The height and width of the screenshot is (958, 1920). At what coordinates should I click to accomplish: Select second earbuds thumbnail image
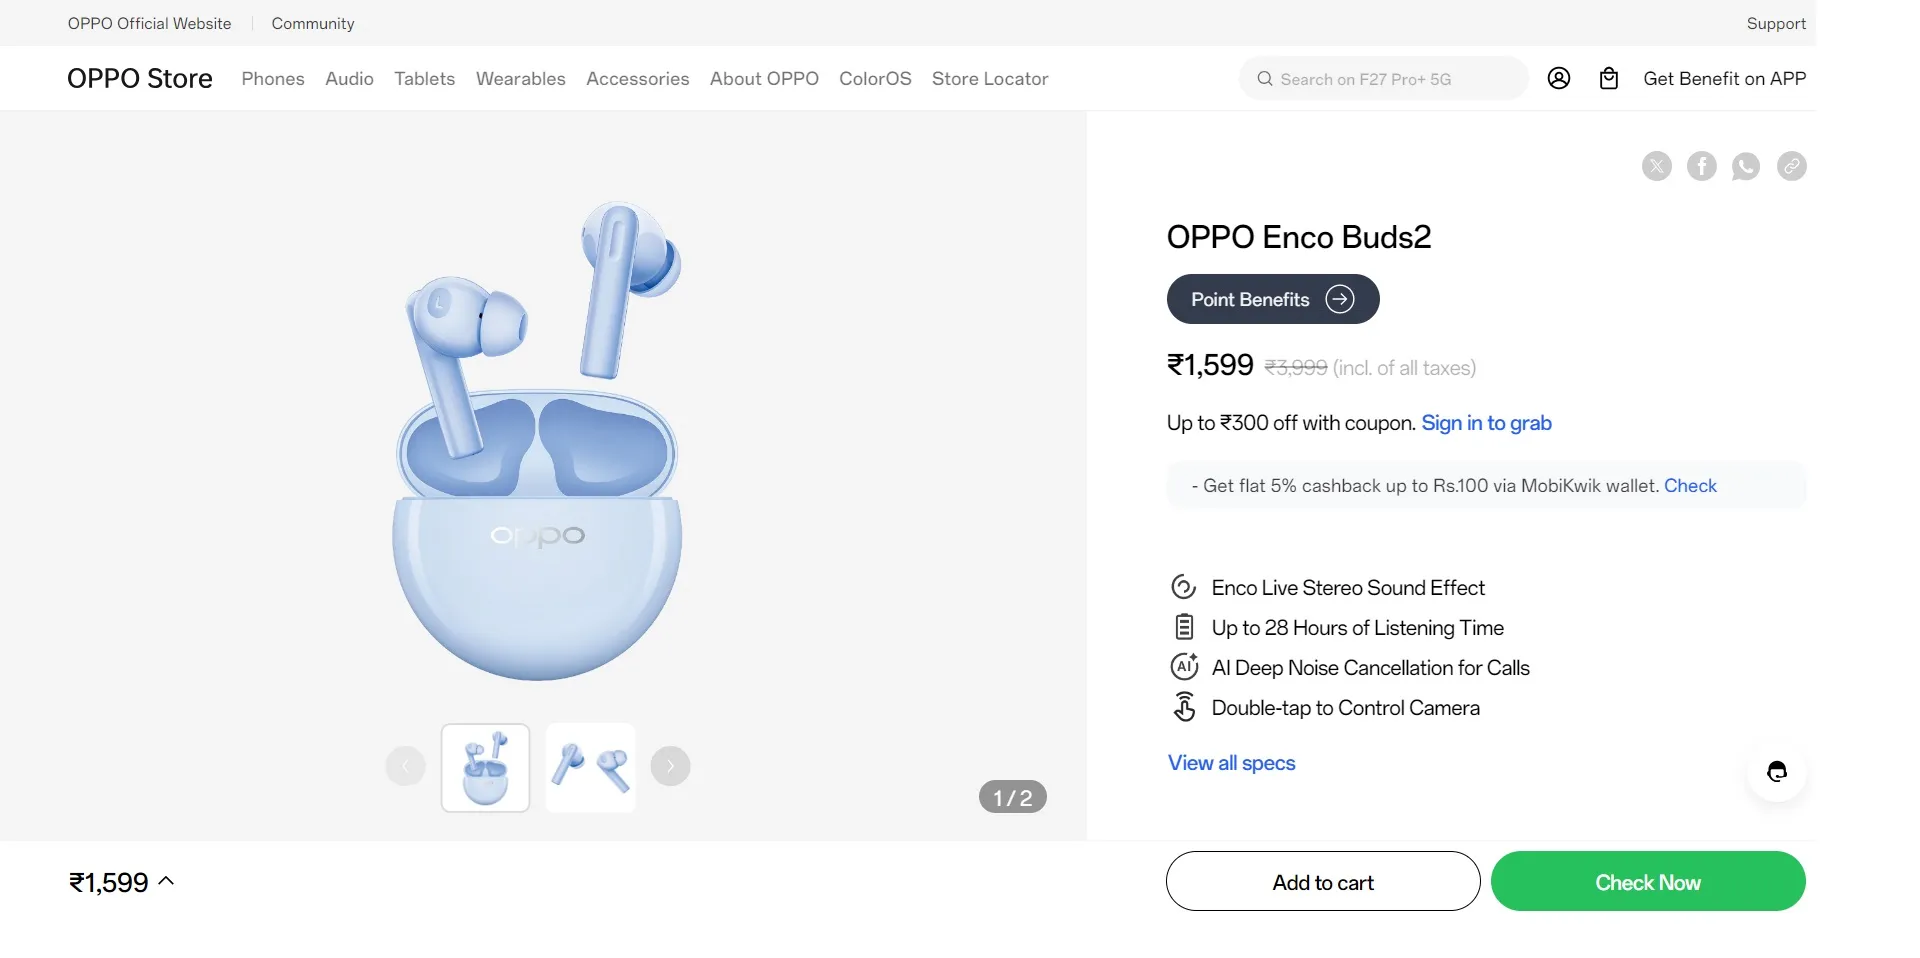click(591, 767)
